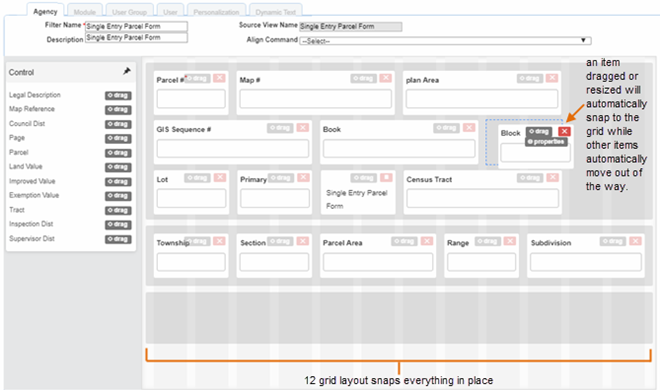Click the Source View Name field

[351, 27]
